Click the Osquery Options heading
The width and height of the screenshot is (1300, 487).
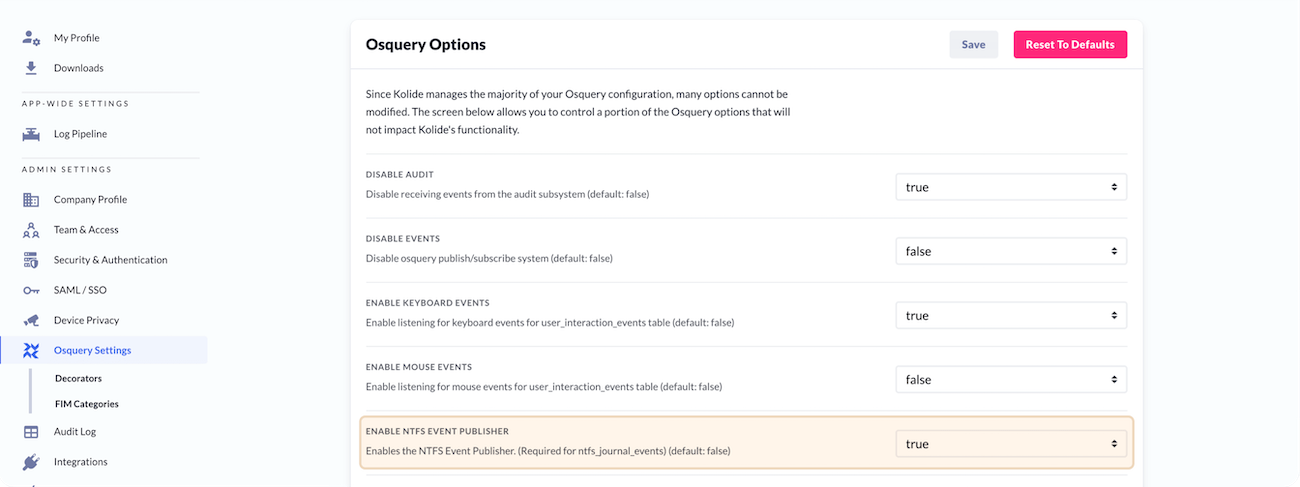[x=426, y=45]
